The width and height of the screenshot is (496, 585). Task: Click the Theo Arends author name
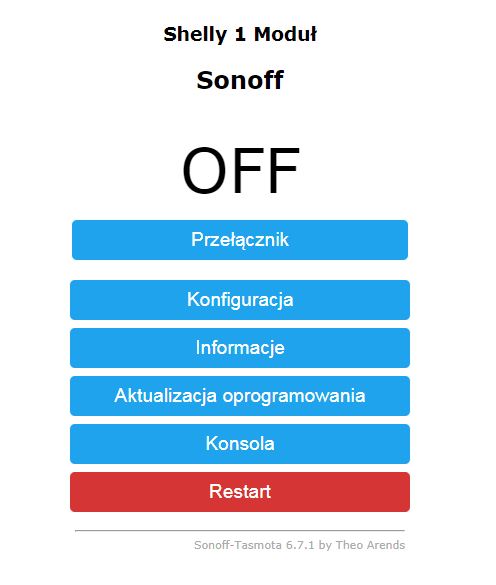(x=370, y=545)
